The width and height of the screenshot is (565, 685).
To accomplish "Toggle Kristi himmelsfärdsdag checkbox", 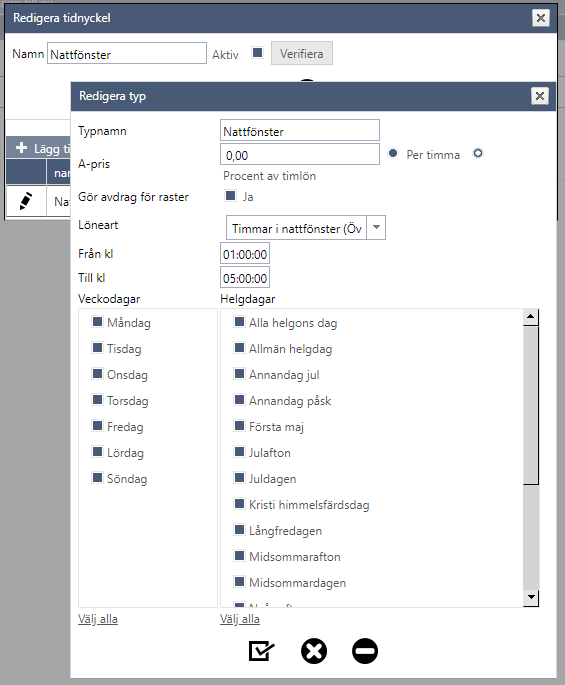I will click(x=239, y=504).
